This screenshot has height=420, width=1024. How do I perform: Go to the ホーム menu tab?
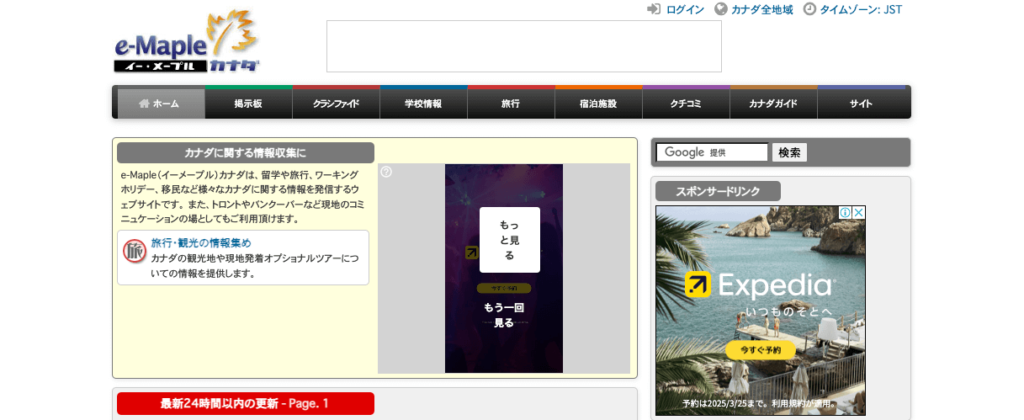click(x=161, y=103)
